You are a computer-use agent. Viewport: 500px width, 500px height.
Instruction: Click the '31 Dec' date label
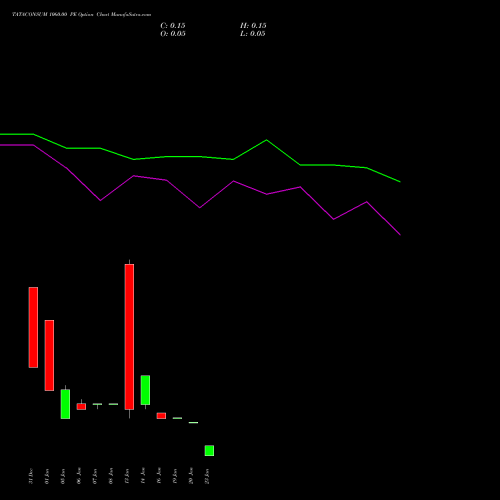[x=31, y=476]
